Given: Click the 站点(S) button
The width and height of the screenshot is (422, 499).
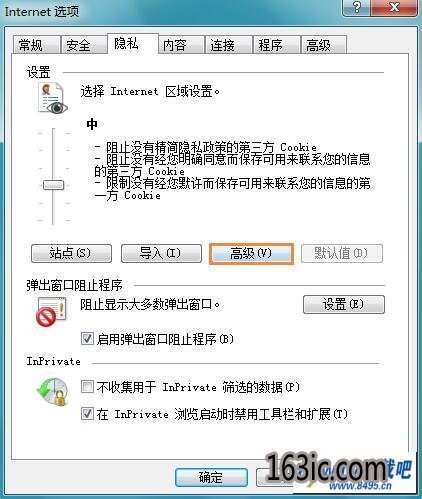Looking at the screenshot, I should click(71, 253).
